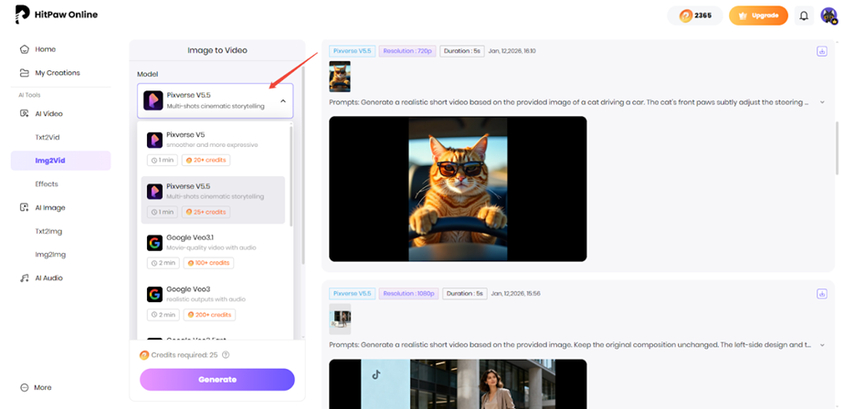
Task: Play the woman TikTok video preview
Action: coord(458,384)
